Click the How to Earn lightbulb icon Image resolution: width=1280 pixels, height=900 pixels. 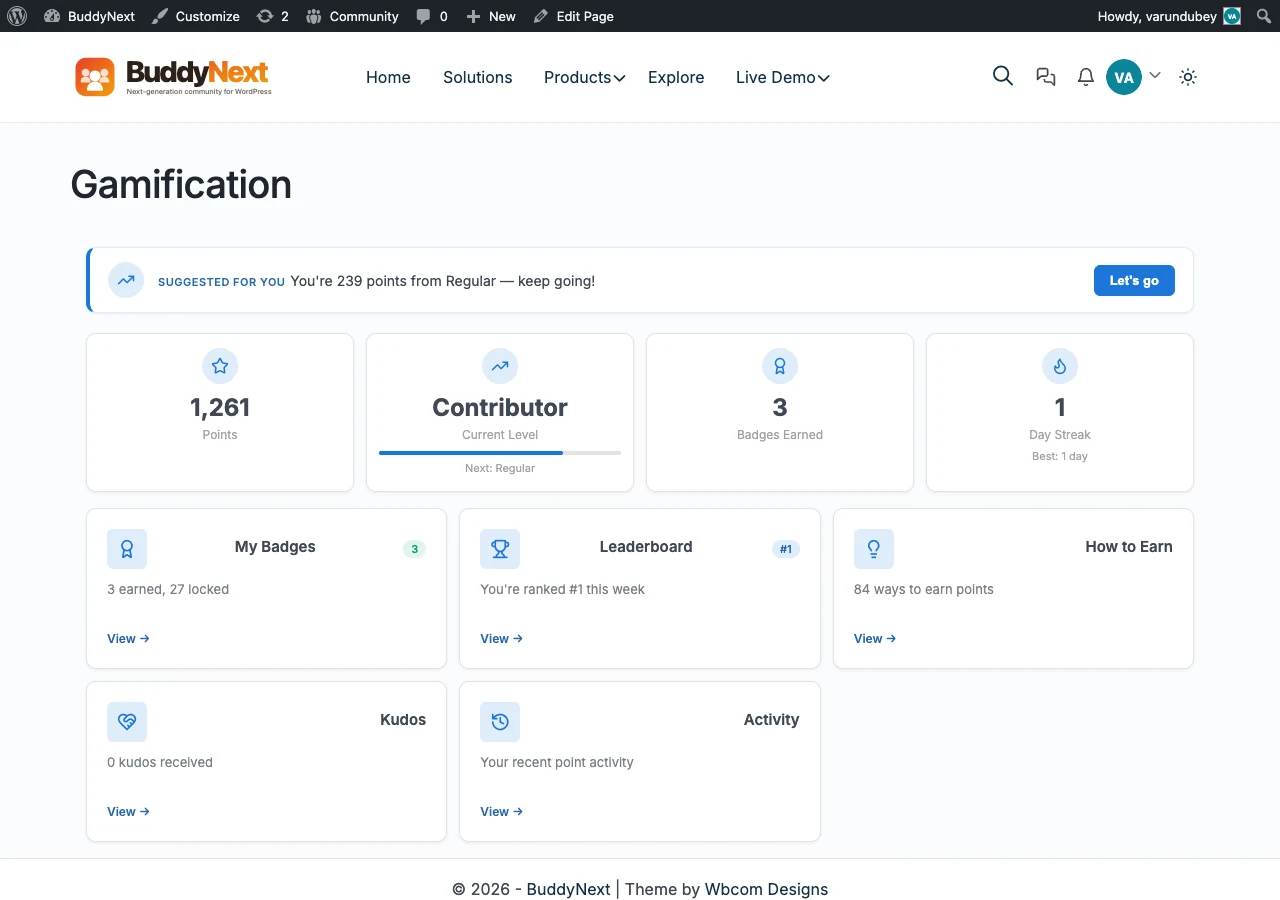coord(874,549)
